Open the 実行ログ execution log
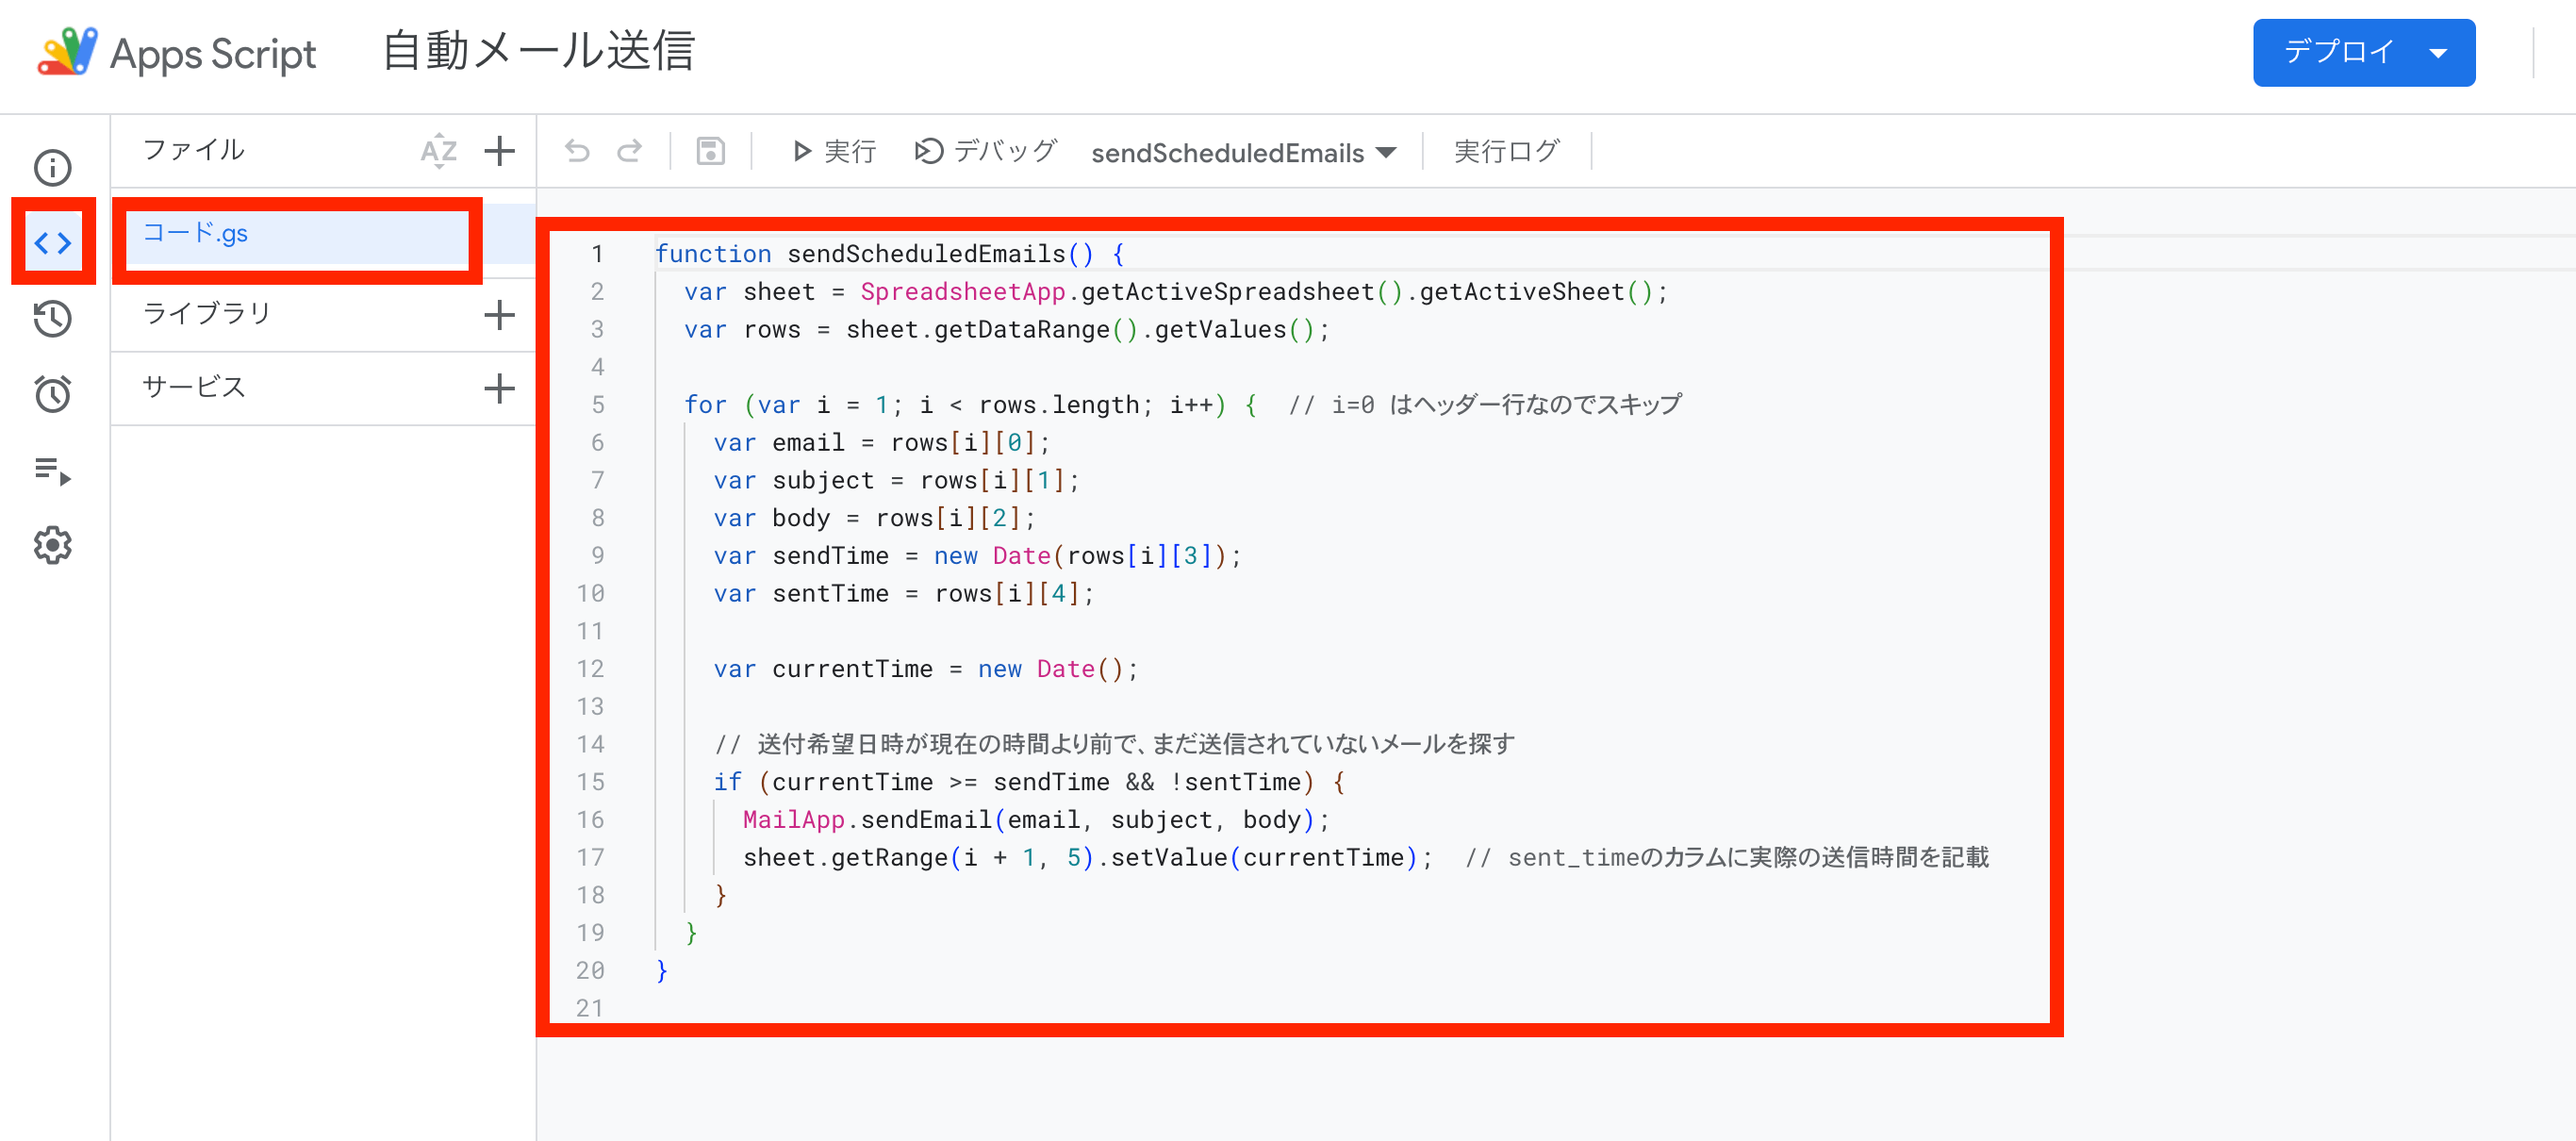The image size is (2576, 1141). (x=1506, y=151)
